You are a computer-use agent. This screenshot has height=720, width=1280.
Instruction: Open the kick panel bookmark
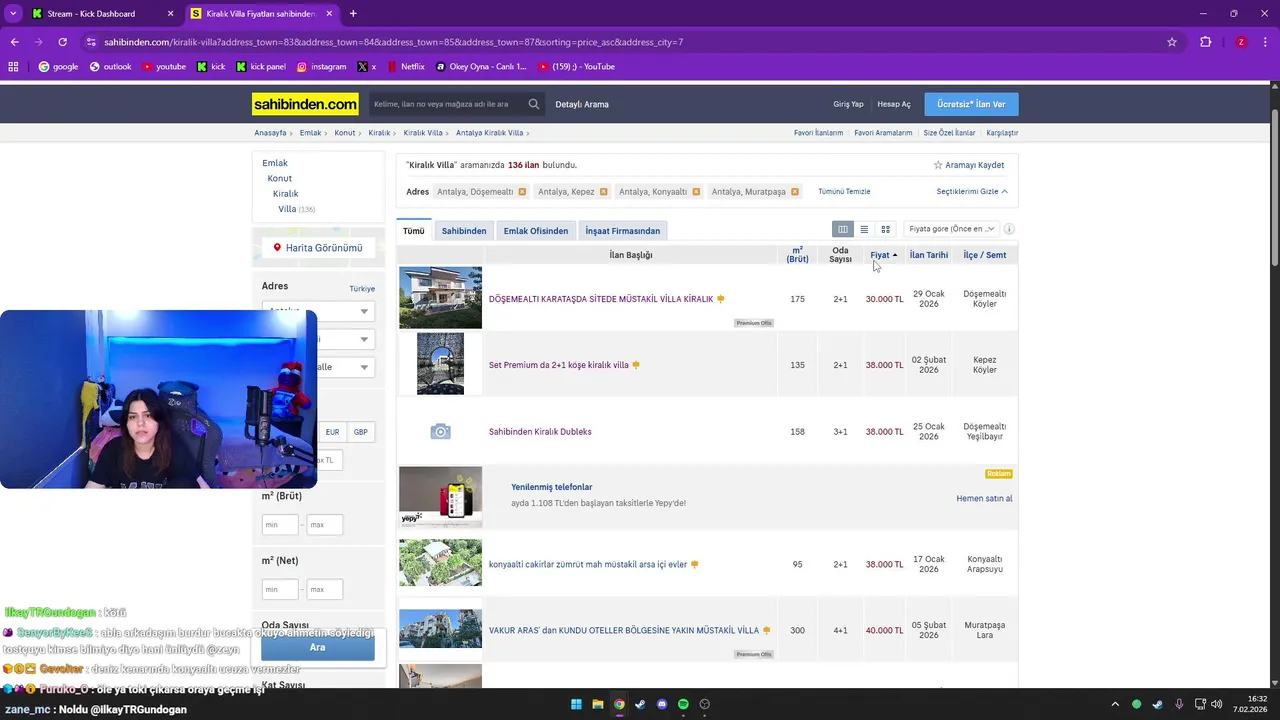(261, 67)
